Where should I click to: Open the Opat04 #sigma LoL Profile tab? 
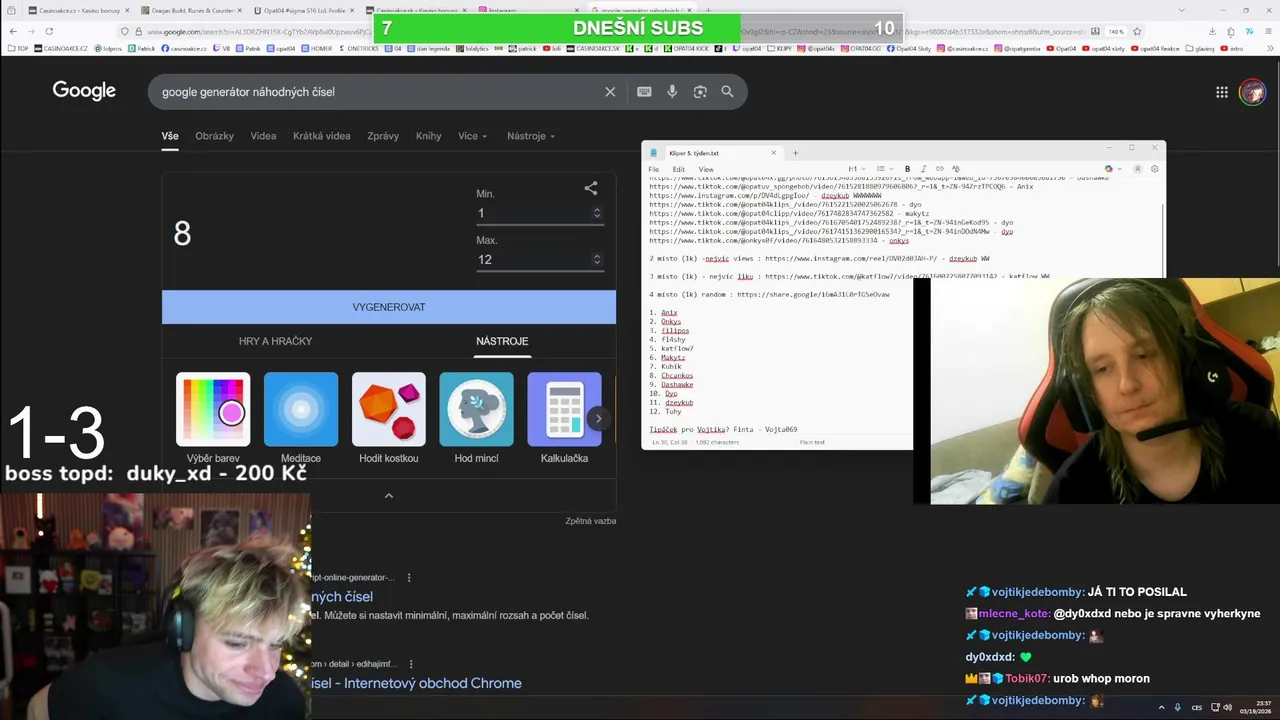coord(305,10)
